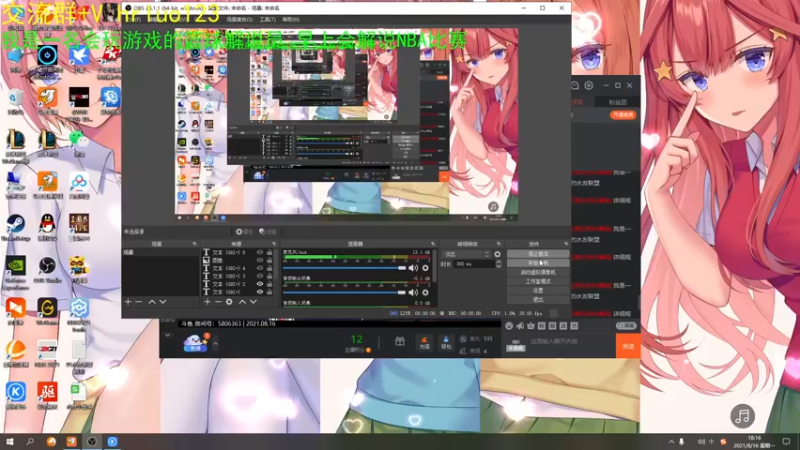800x450 pixels.
Task: Open OBS Studio desktop shortcut
Action: tap(47, 269)
